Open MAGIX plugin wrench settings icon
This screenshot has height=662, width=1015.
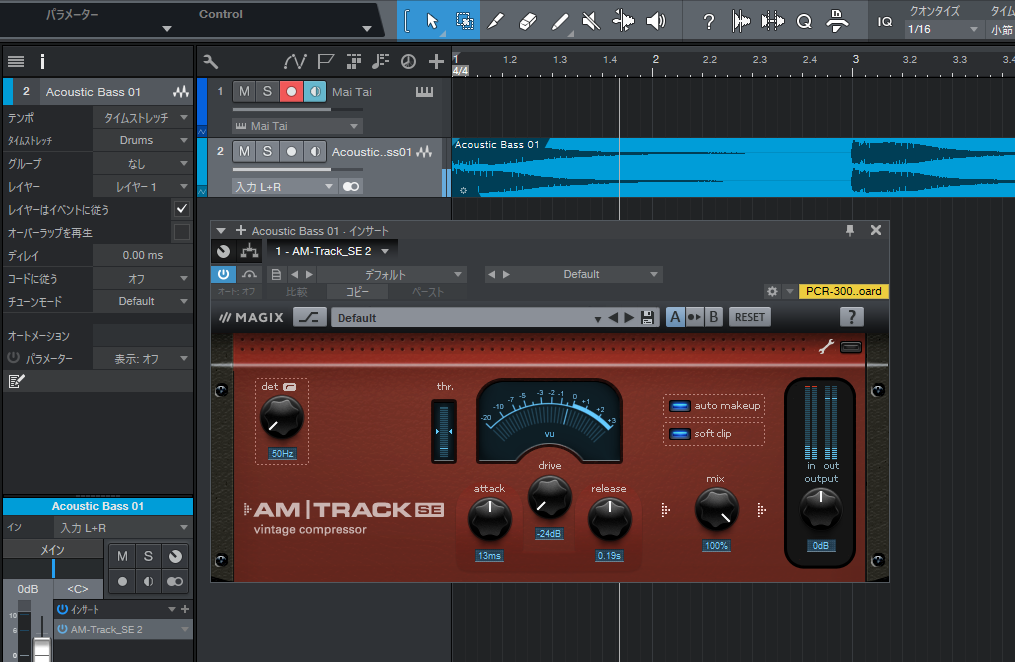coord(826,347)
